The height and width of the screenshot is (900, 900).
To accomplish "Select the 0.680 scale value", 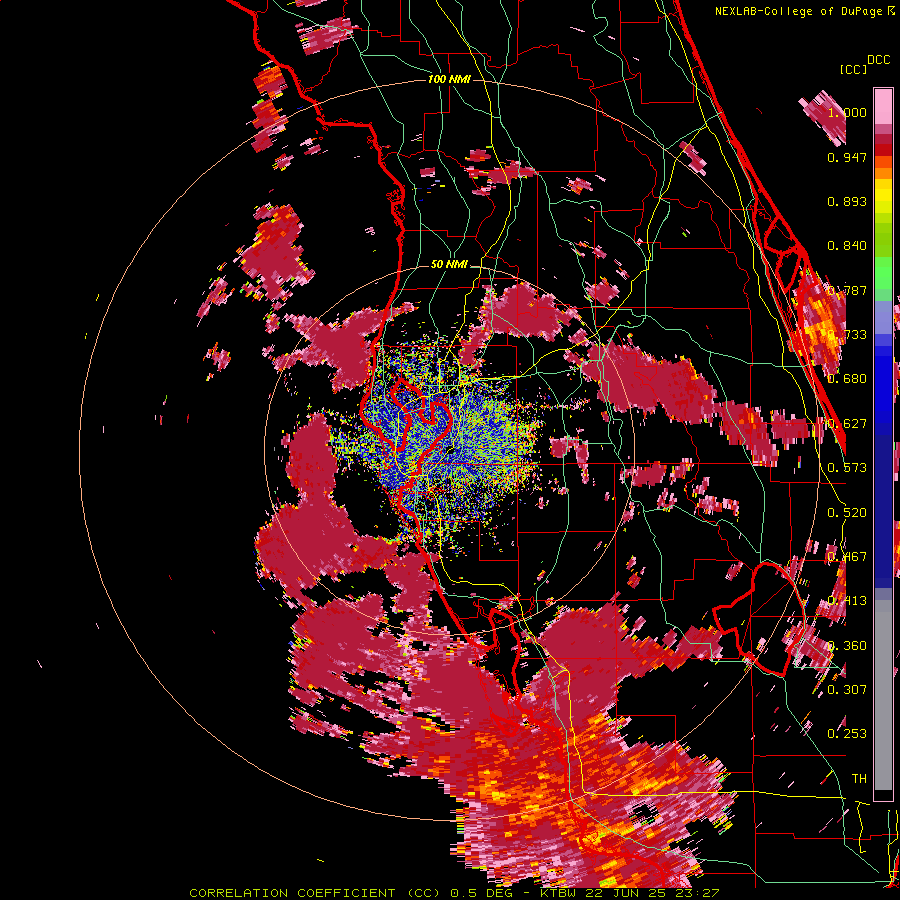I will 847,379.
